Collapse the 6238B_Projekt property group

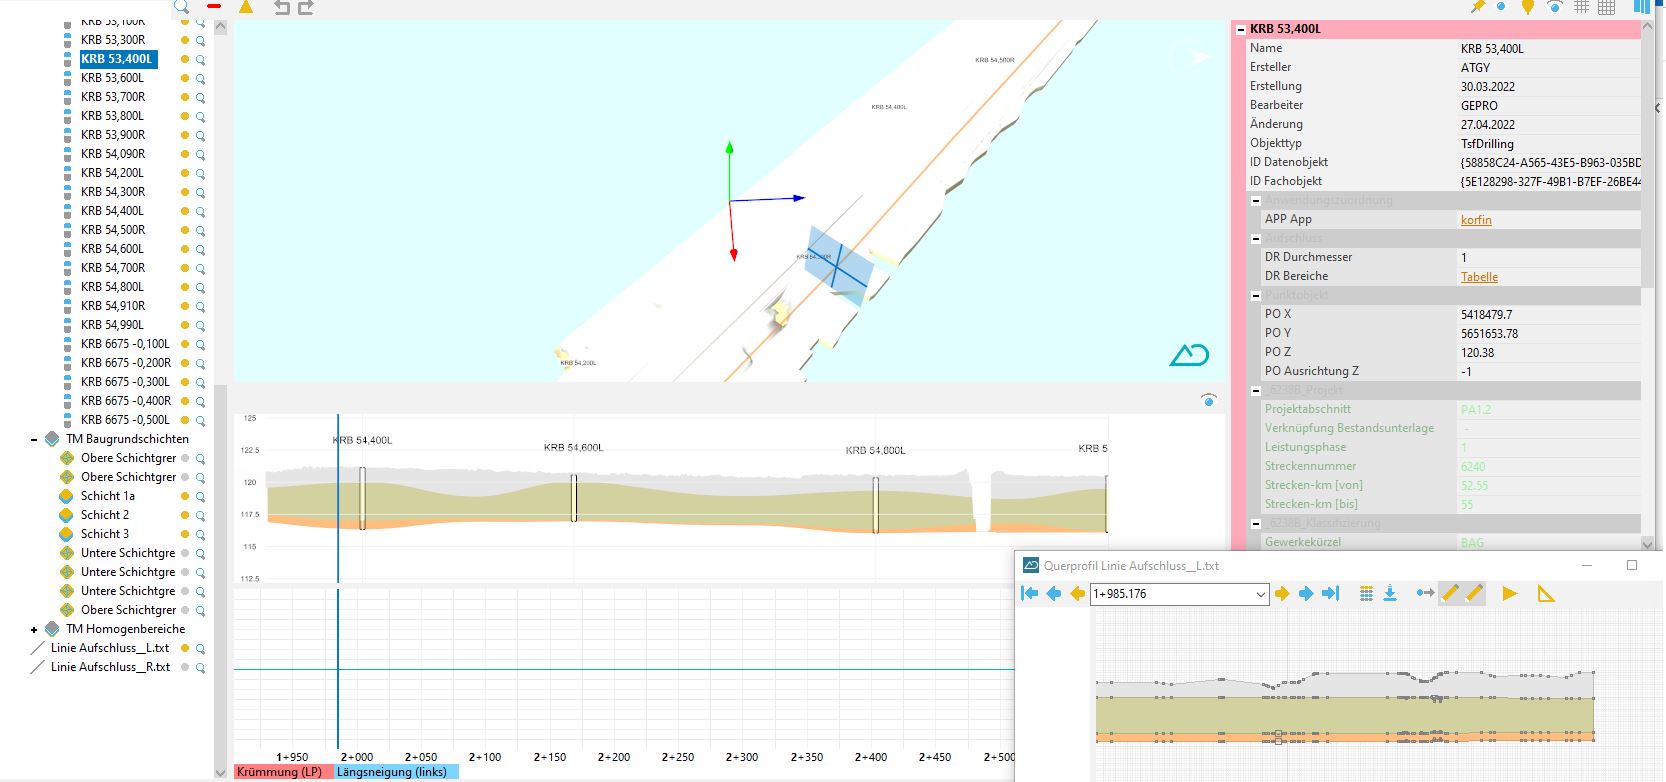[1256, 390]
